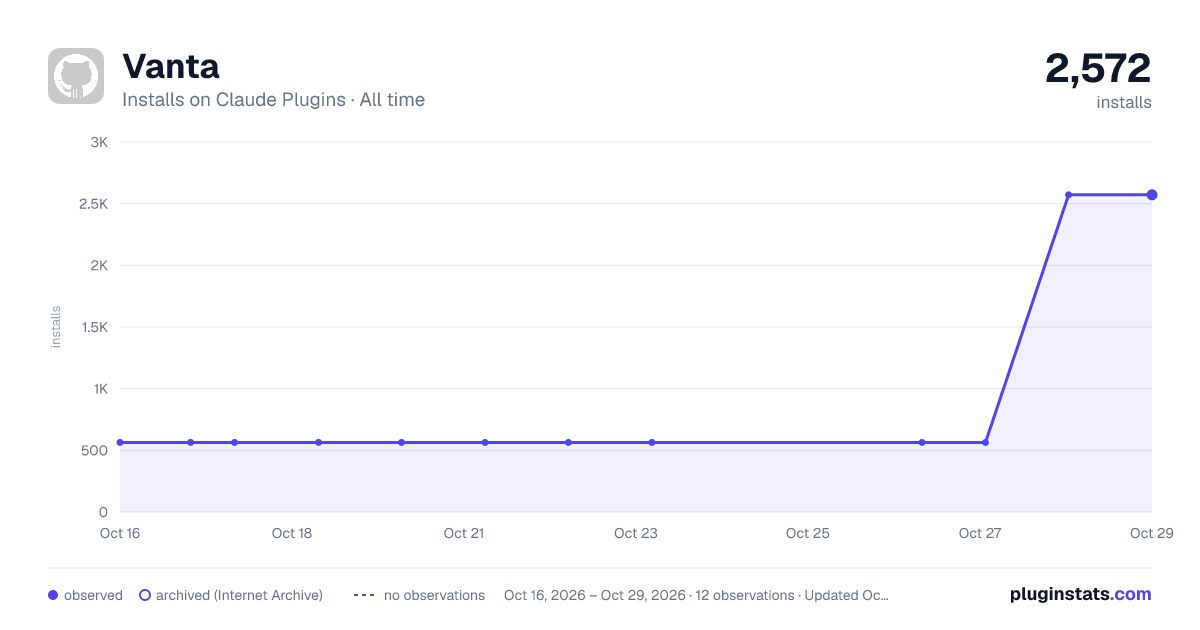Select the data point at Oct 27 before the rise

986,442
